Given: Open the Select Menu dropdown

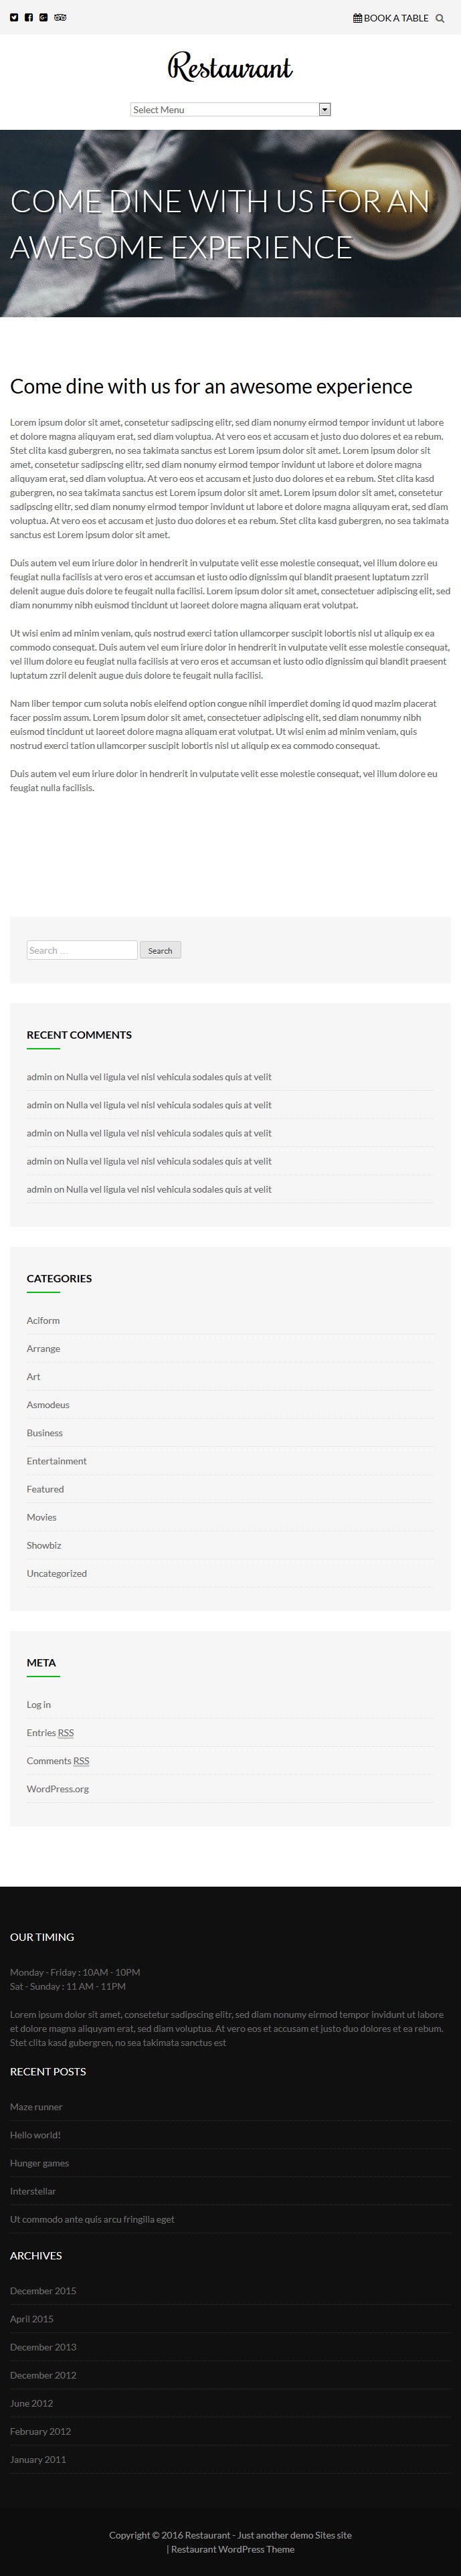Looking at the screenshot, I should (x=230, y=110).
